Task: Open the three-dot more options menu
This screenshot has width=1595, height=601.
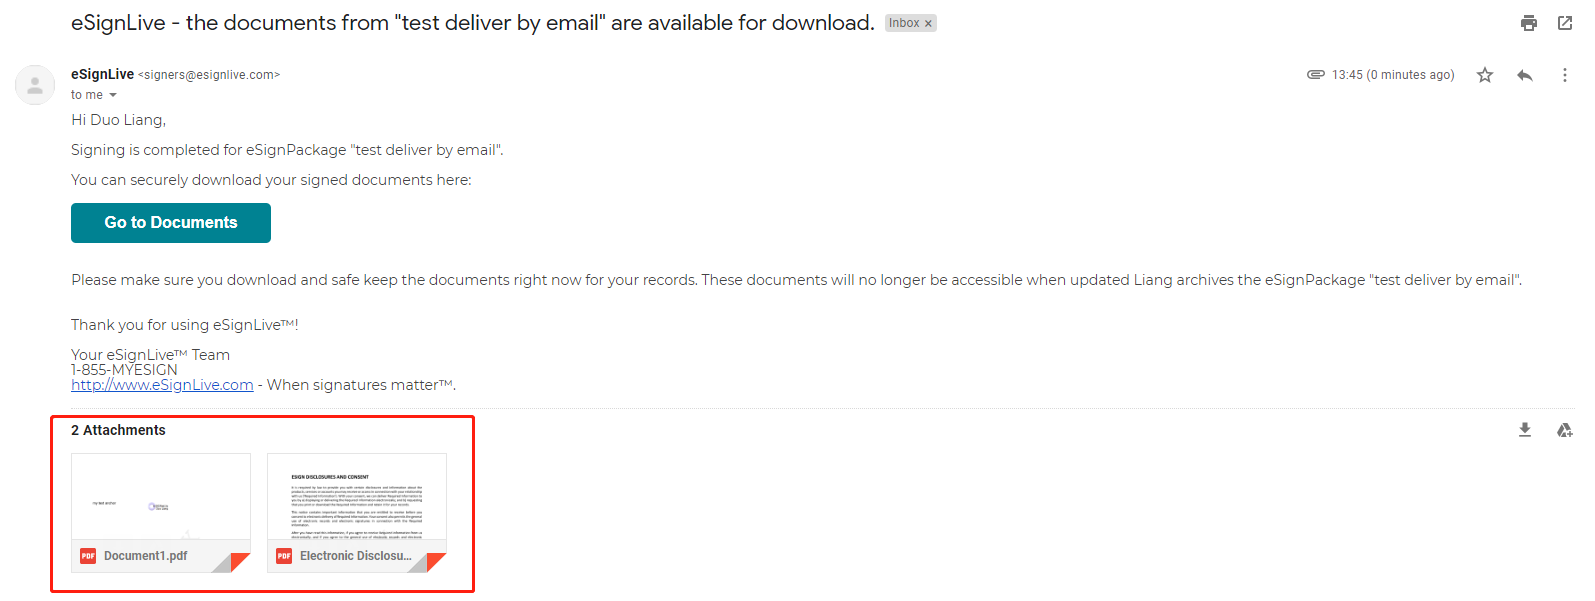Action: 1565,75
